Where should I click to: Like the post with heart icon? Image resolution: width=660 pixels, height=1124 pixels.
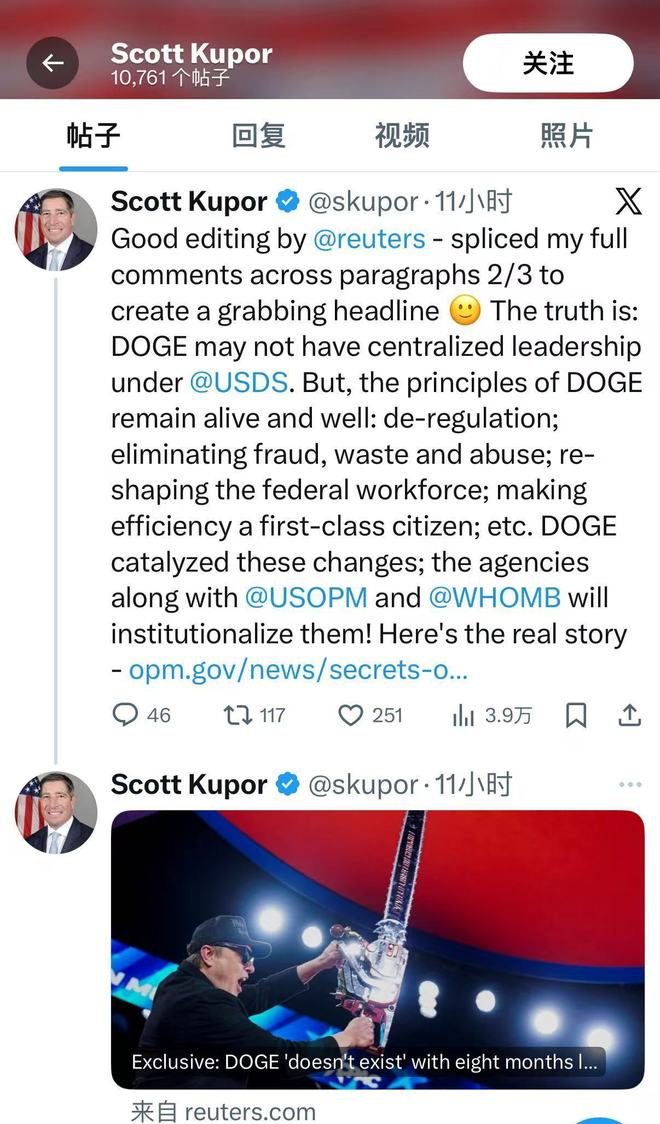click(x=350, y=715)
